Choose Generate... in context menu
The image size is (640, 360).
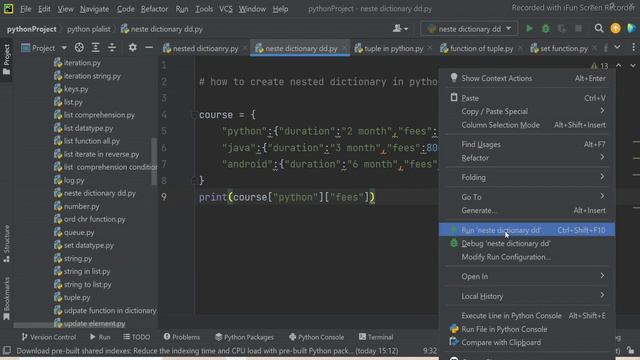(x=527, y=211)
